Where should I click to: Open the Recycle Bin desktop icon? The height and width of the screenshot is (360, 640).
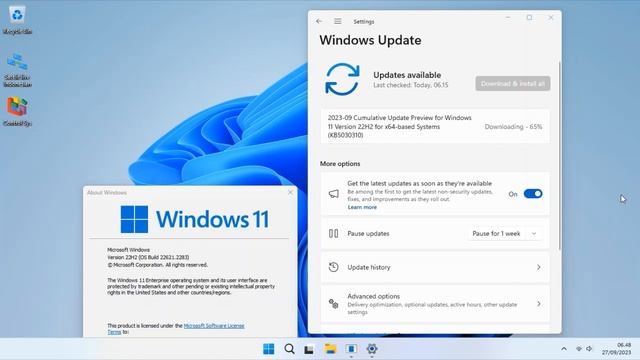tap(17, 20)
